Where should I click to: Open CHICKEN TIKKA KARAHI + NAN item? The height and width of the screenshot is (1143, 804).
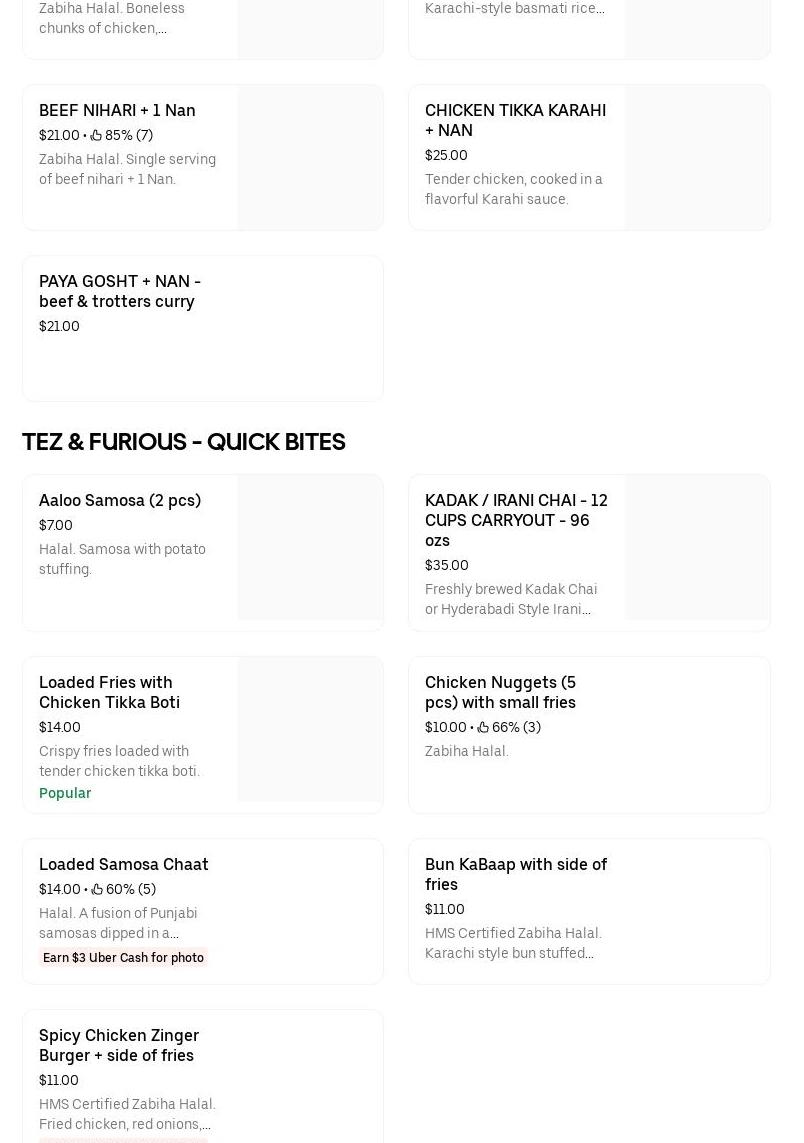tap(515, 120)
